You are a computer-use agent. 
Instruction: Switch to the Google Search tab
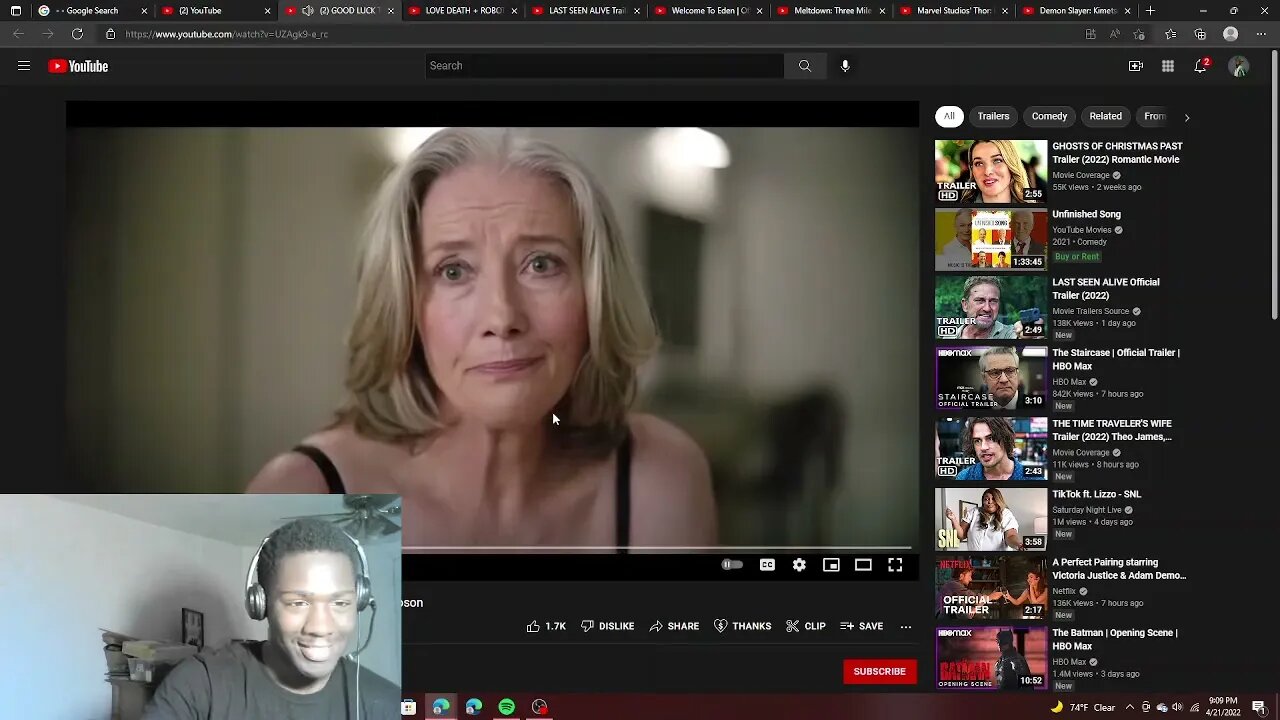click(90, 11)
